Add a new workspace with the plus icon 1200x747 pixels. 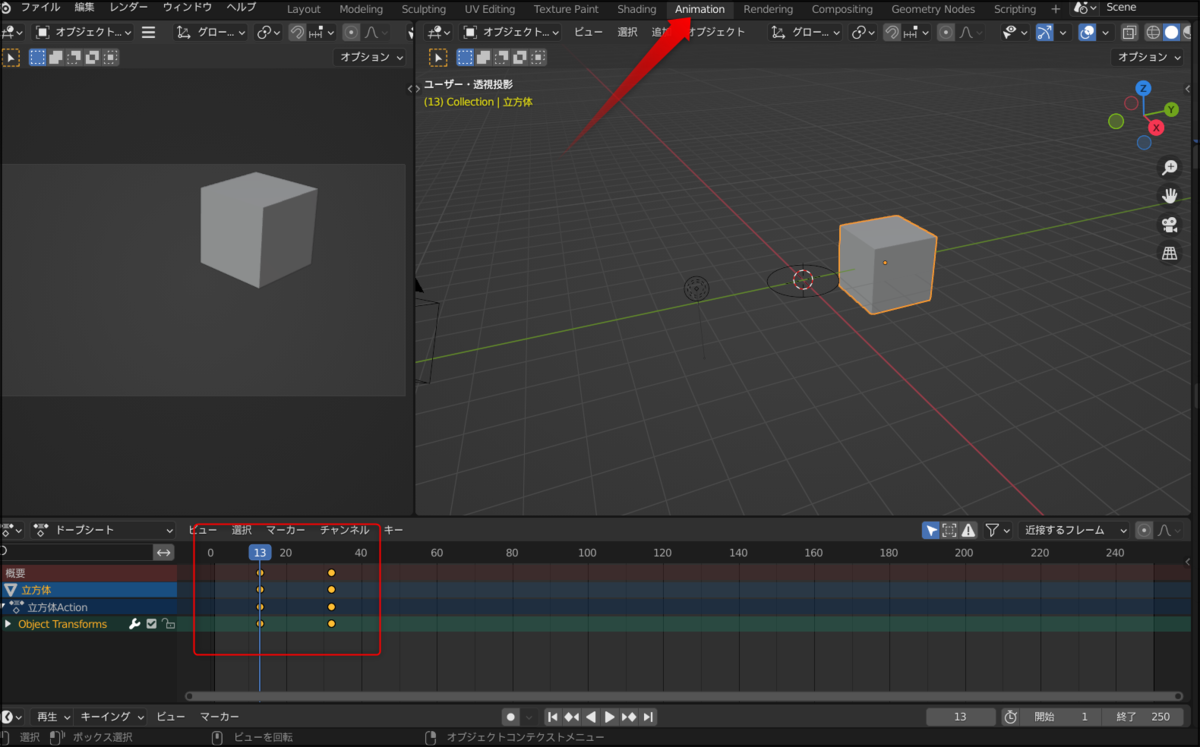point(1055,9)
